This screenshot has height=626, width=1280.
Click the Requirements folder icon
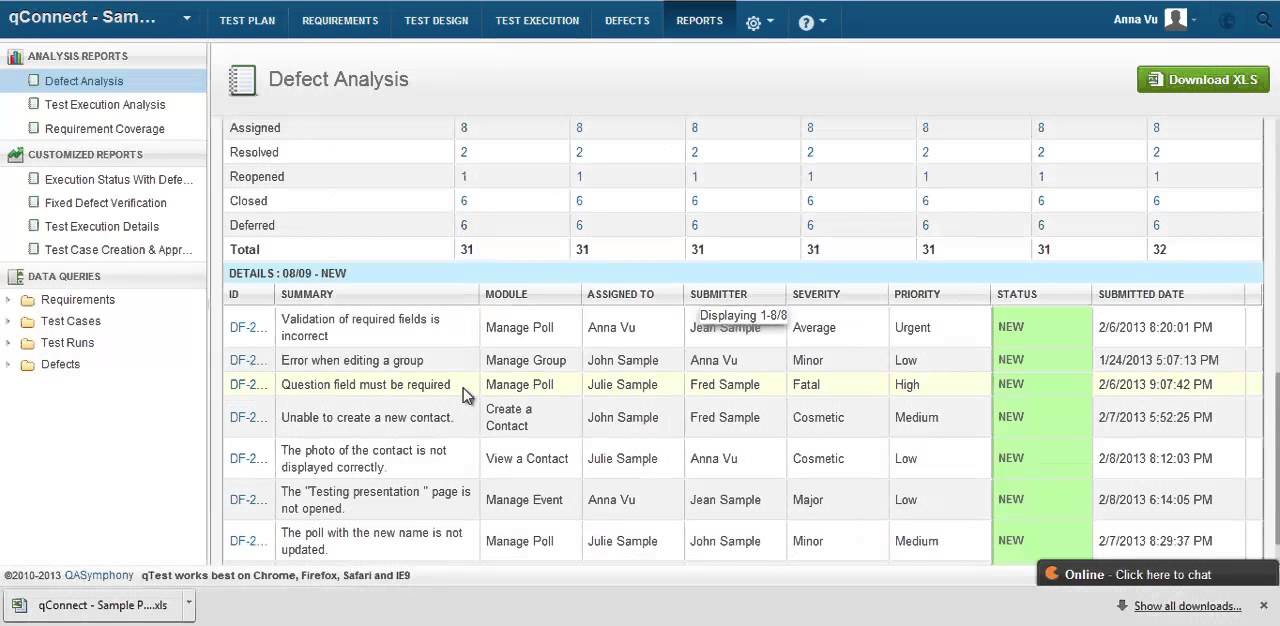[28, 300]
